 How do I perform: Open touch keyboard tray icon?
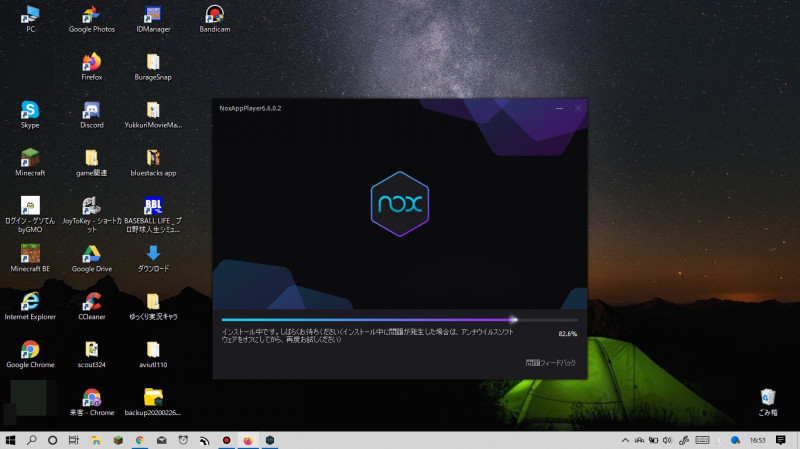(702, 440)
